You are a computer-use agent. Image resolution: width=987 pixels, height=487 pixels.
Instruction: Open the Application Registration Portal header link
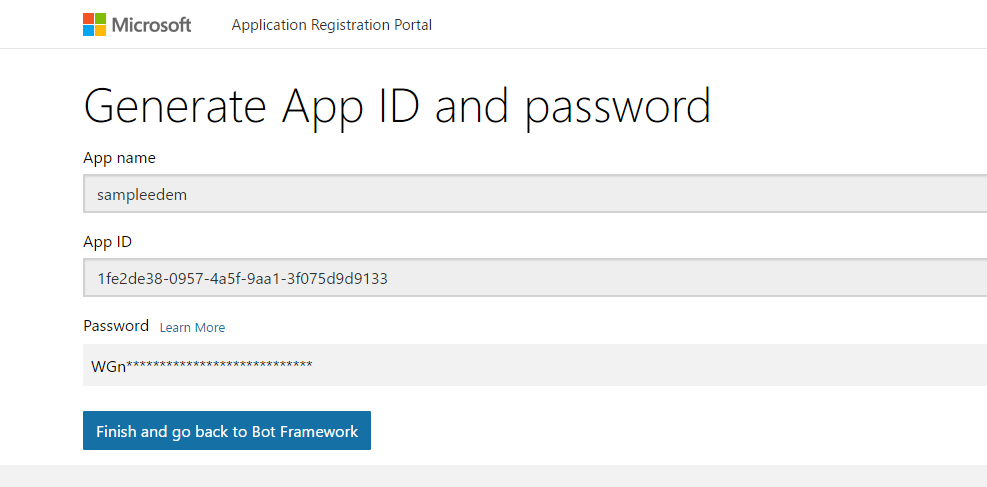(x=331, y=25)
